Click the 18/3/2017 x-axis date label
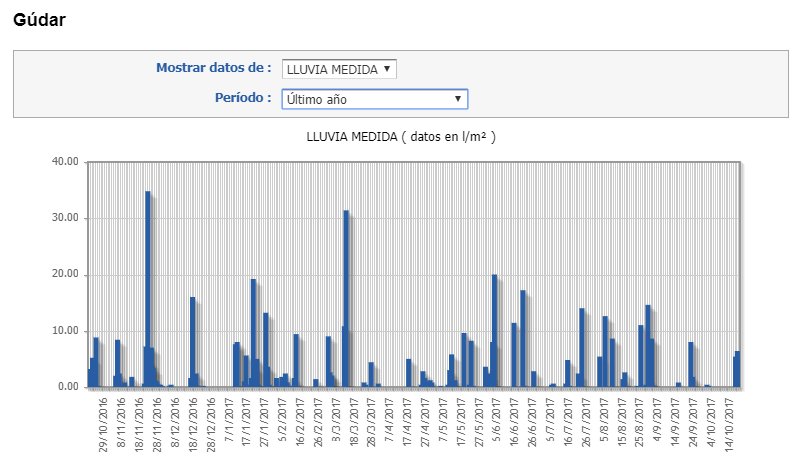The height and width of the screenshot is (475, 803). (354, 422)
